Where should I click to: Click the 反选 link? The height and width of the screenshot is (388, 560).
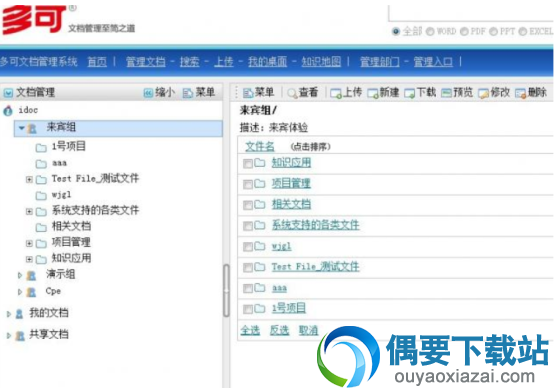point(279,330)
